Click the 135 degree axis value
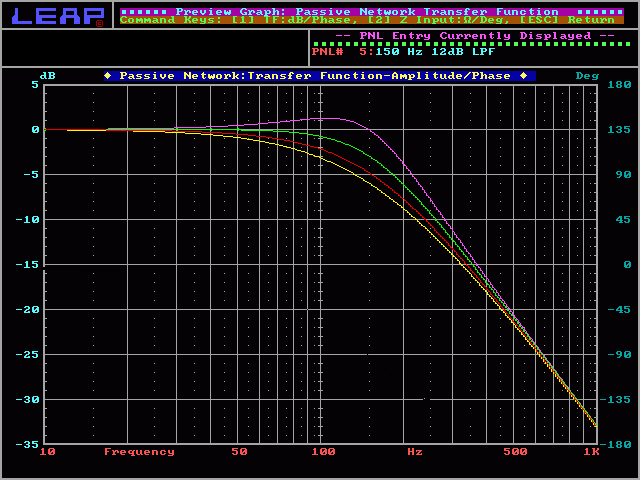The width and height of the screenshot is (640, 480). point(619,130)
